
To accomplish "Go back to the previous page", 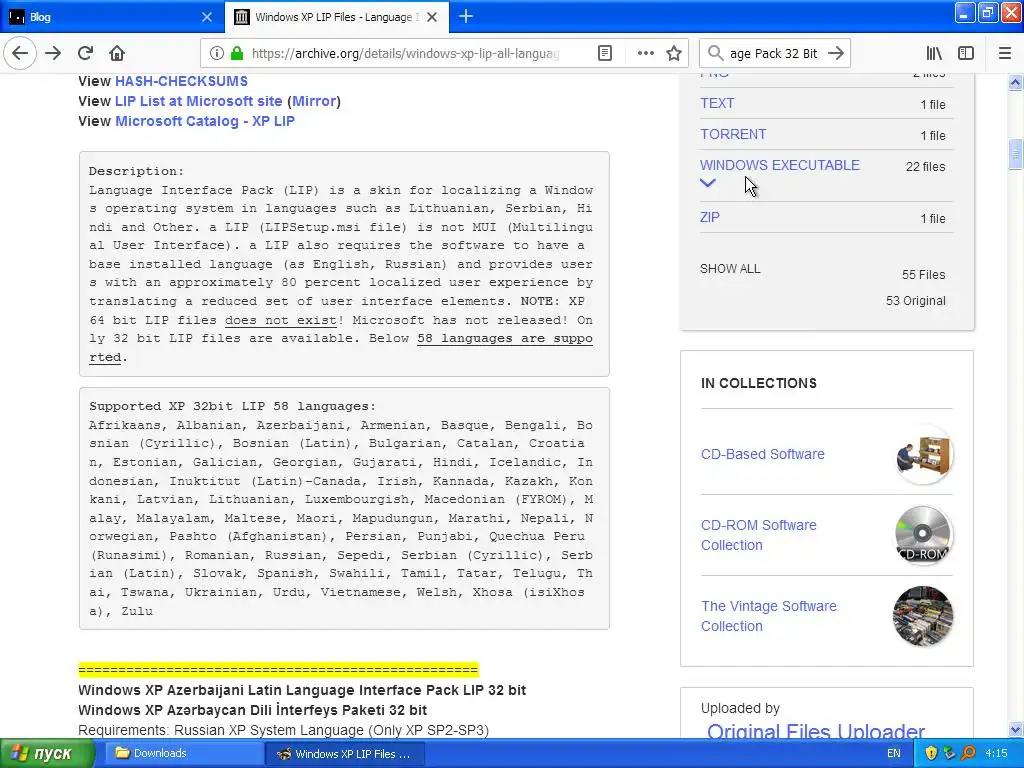I will click(20, 54).
